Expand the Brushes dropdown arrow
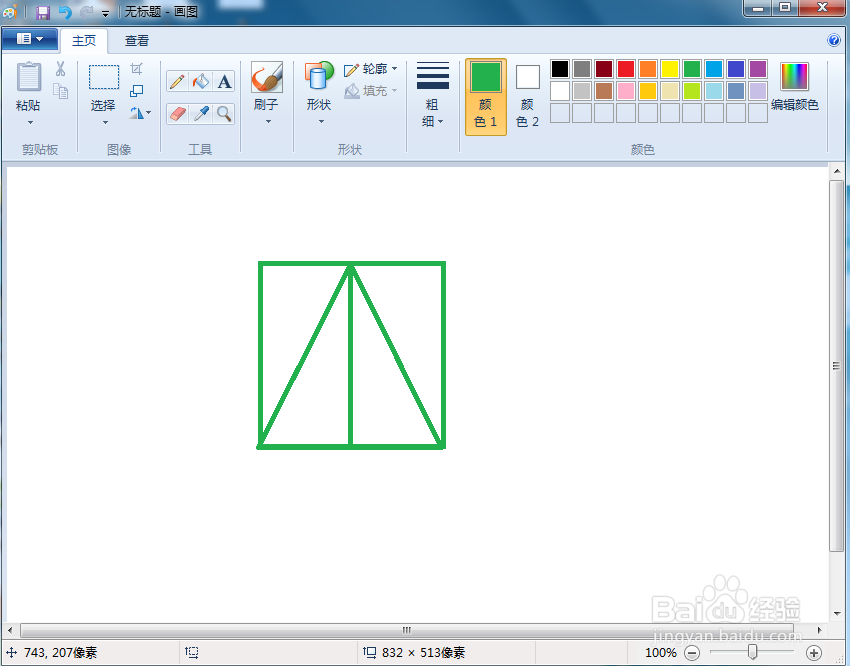The width and height of the screenshot is (850, 666). tap(268, 121)
